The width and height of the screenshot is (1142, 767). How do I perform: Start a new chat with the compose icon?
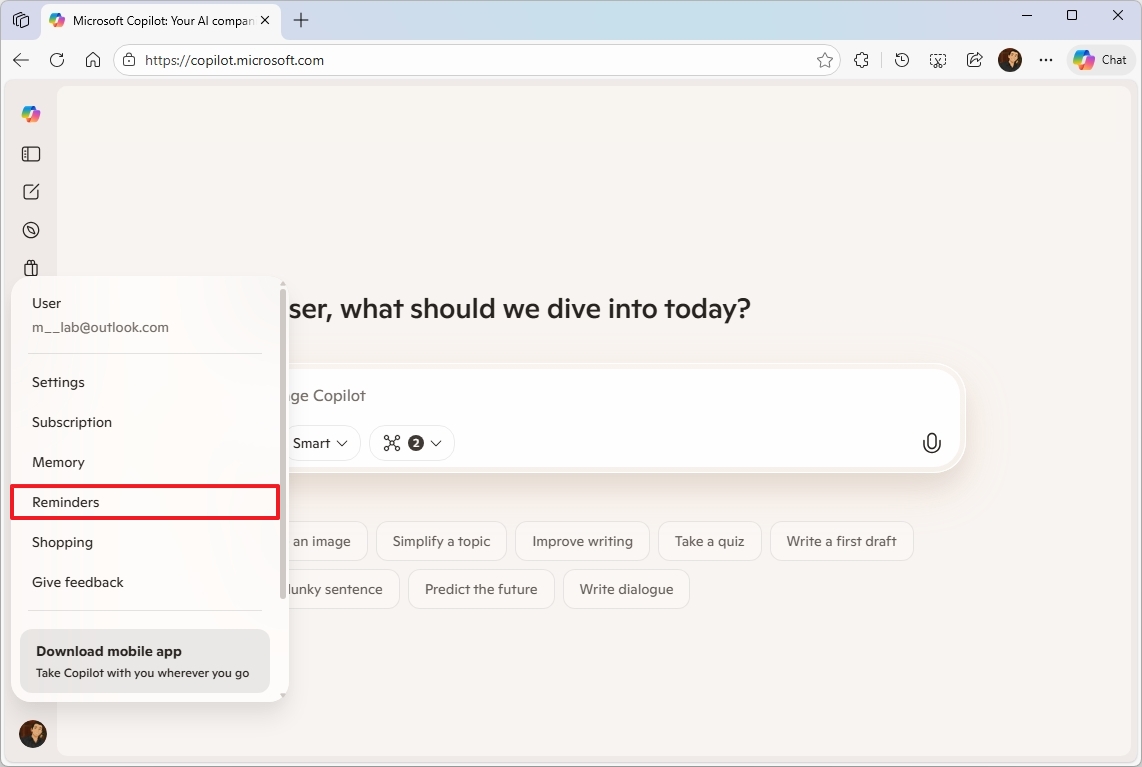(30, 191)
